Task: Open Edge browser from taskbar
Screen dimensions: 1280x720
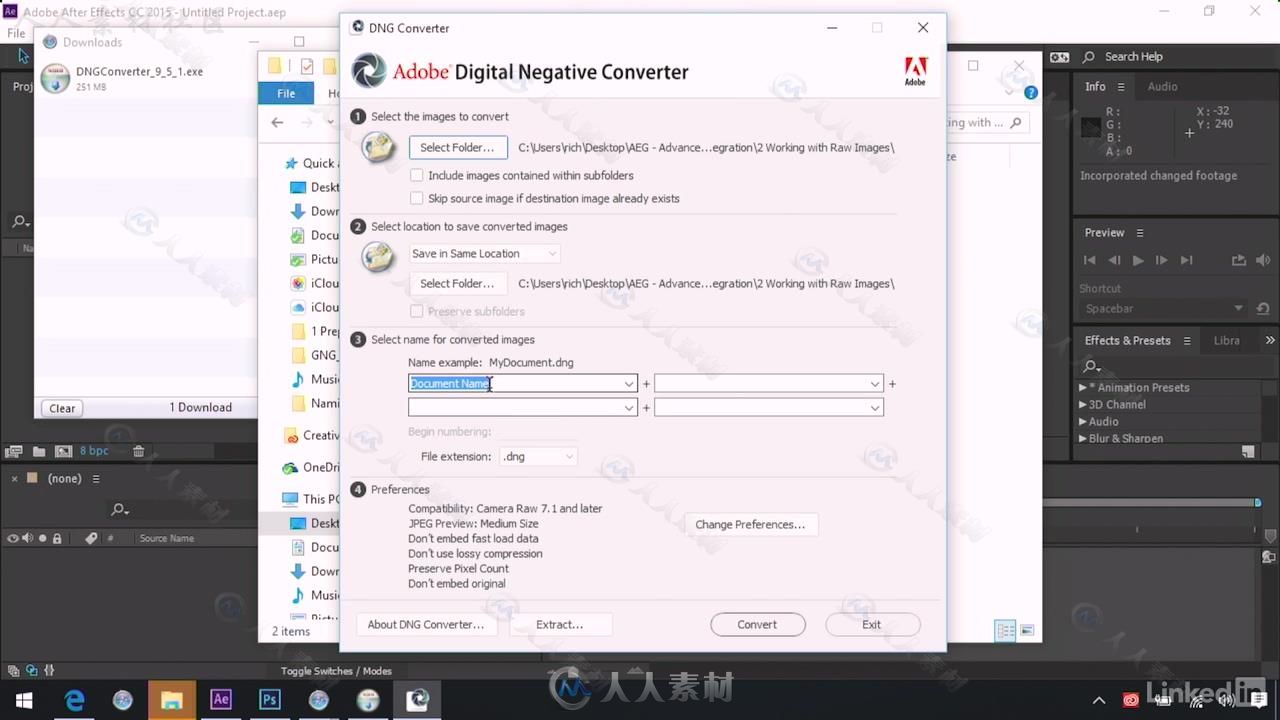Action: [x=74, y=699]
